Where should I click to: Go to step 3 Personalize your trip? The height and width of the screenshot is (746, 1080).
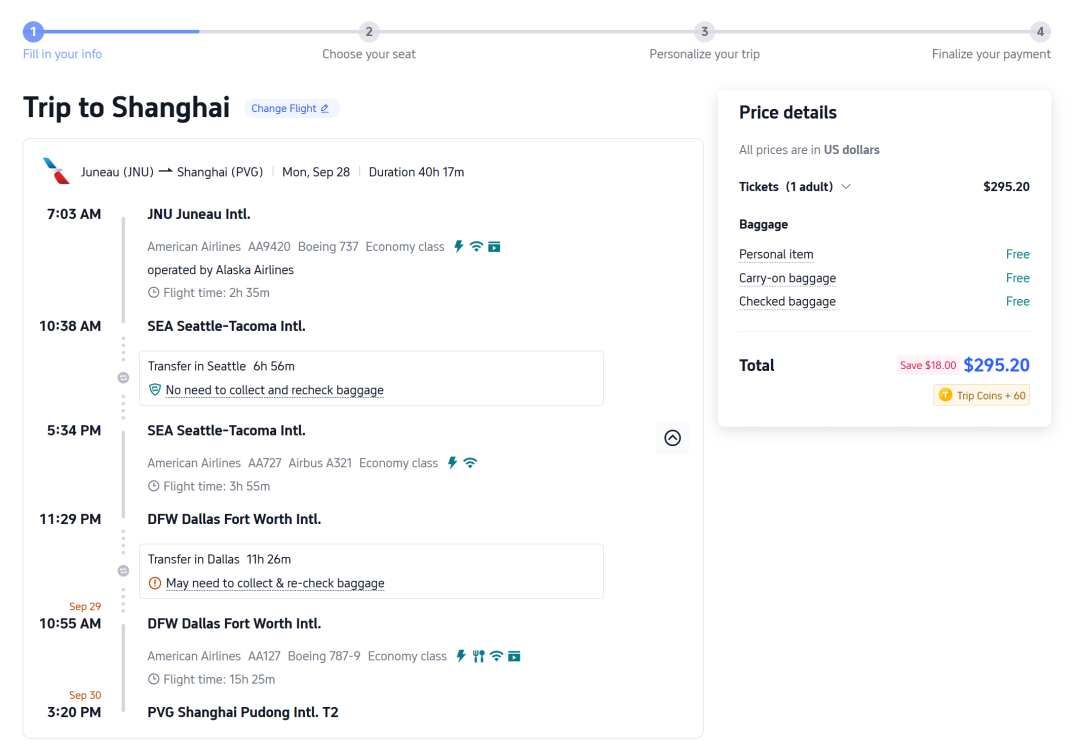coord(704,41)
